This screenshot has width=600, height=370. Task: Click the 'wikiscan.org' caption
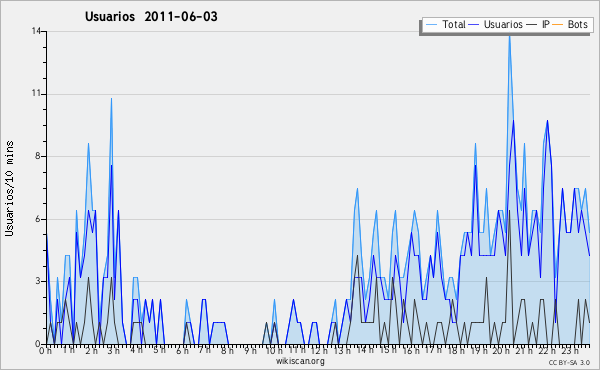[x=300, y=361]
